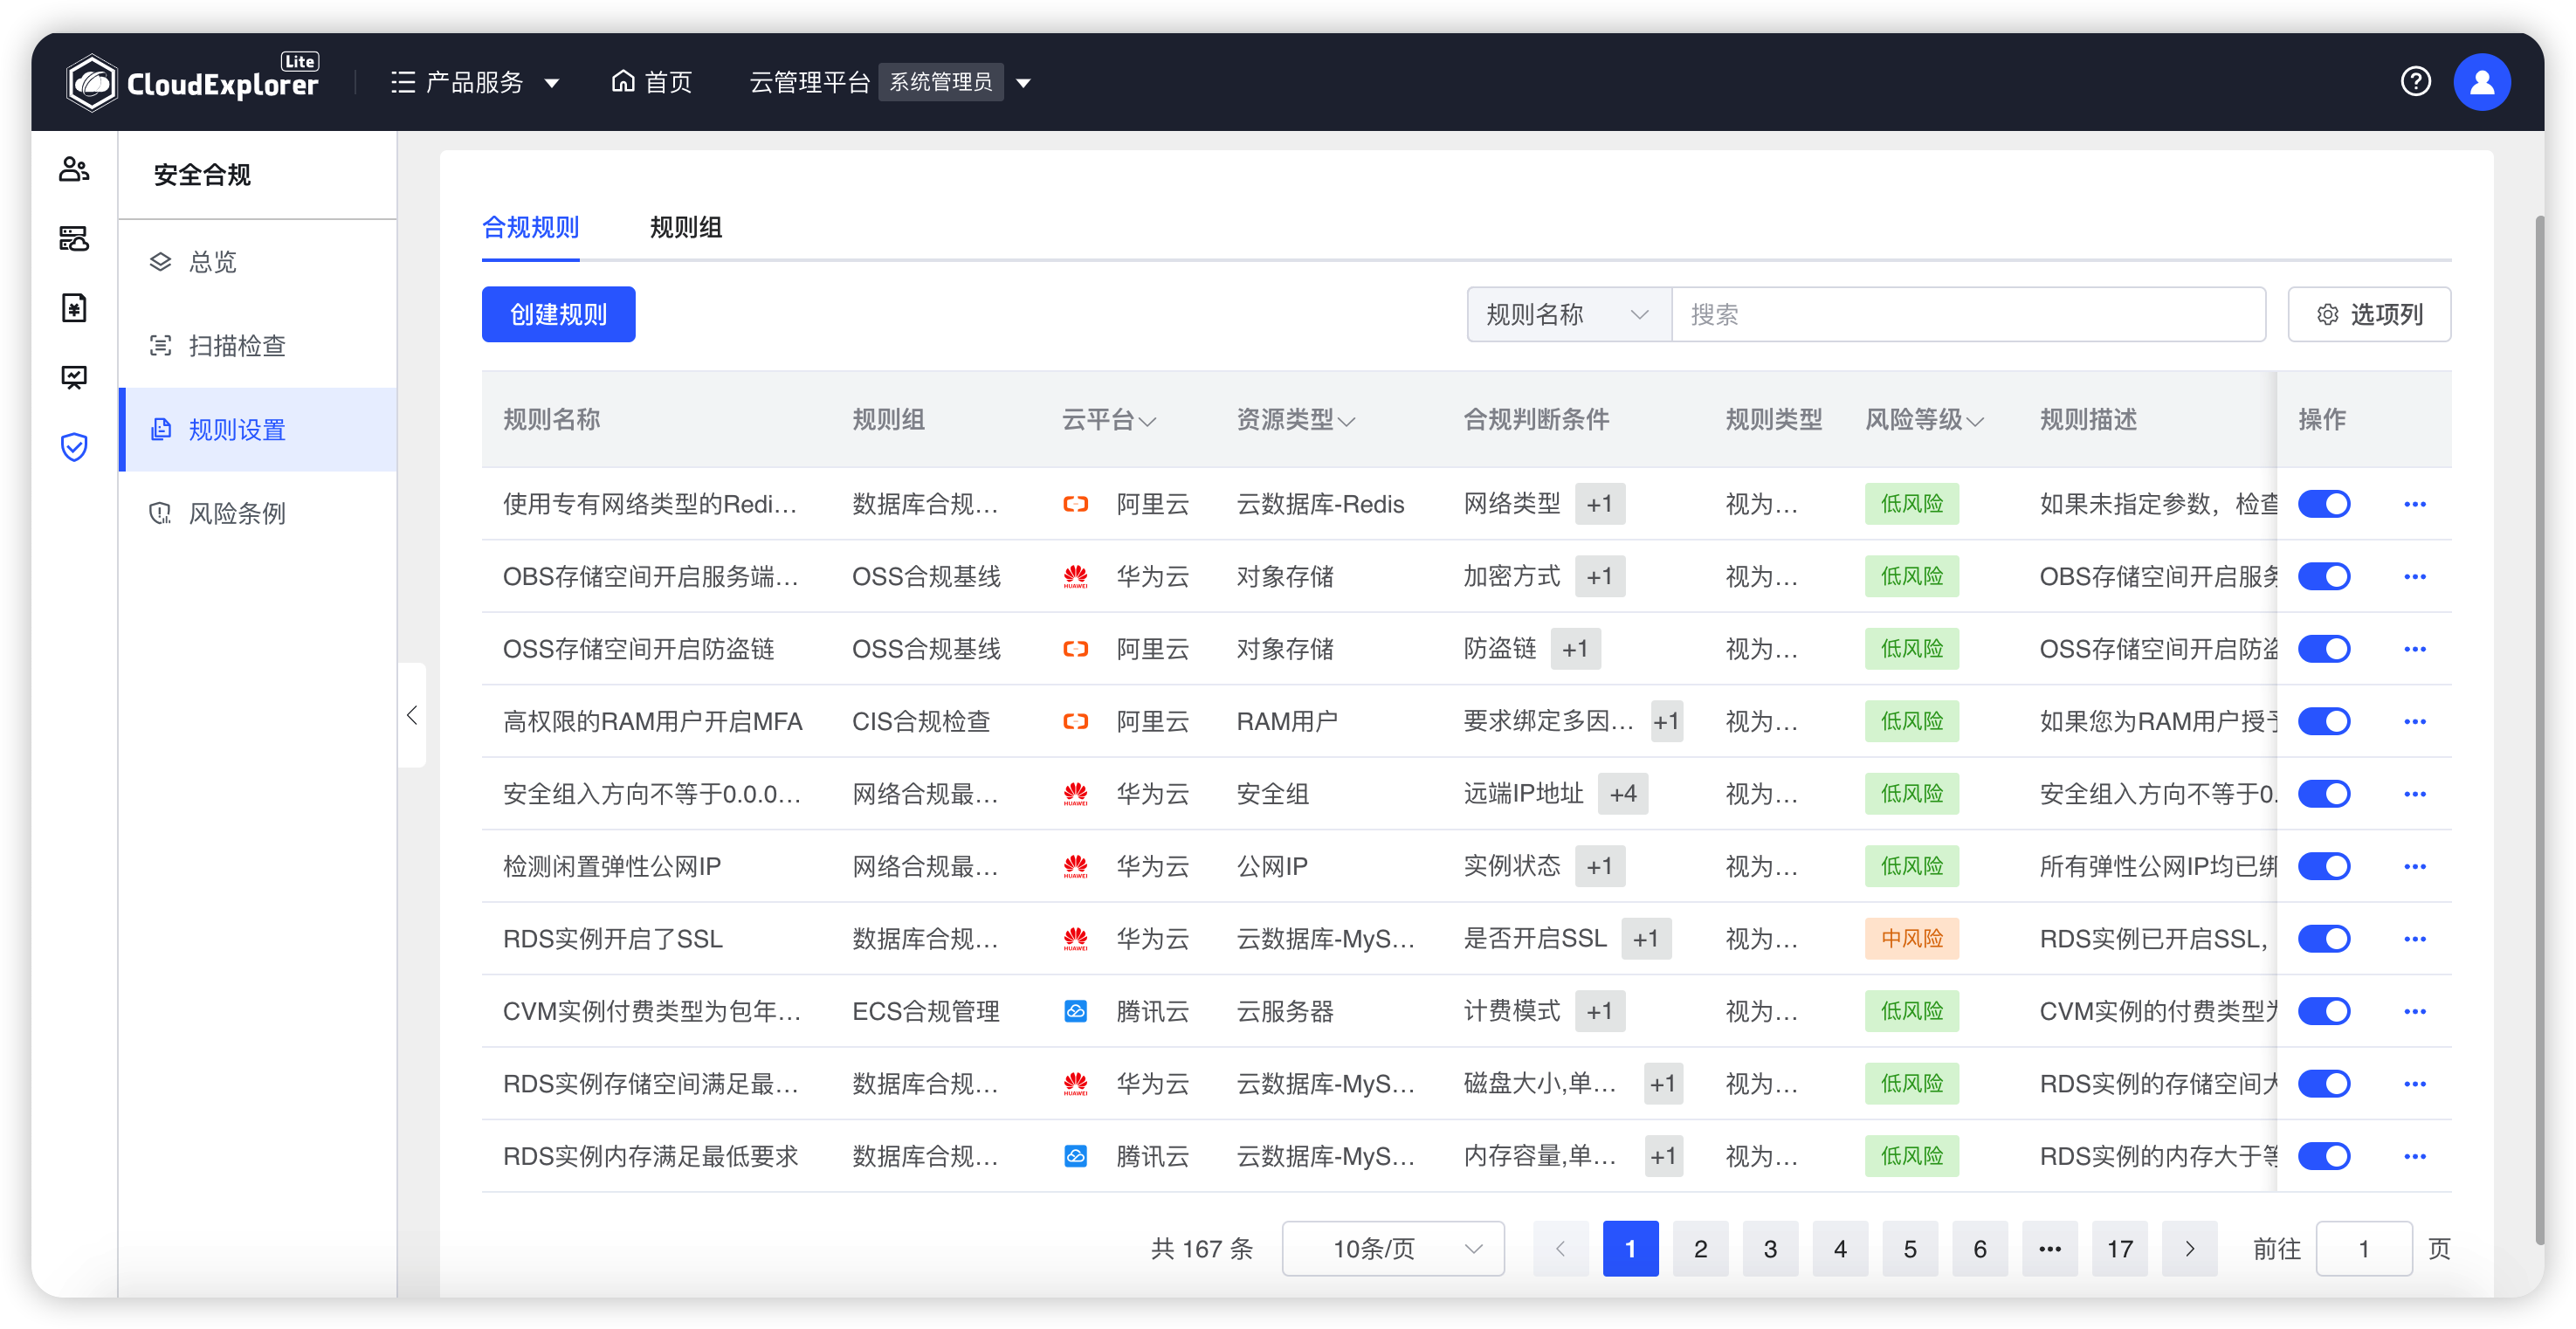Open the 10条/页 page size dropdown

point(1393,1248)
